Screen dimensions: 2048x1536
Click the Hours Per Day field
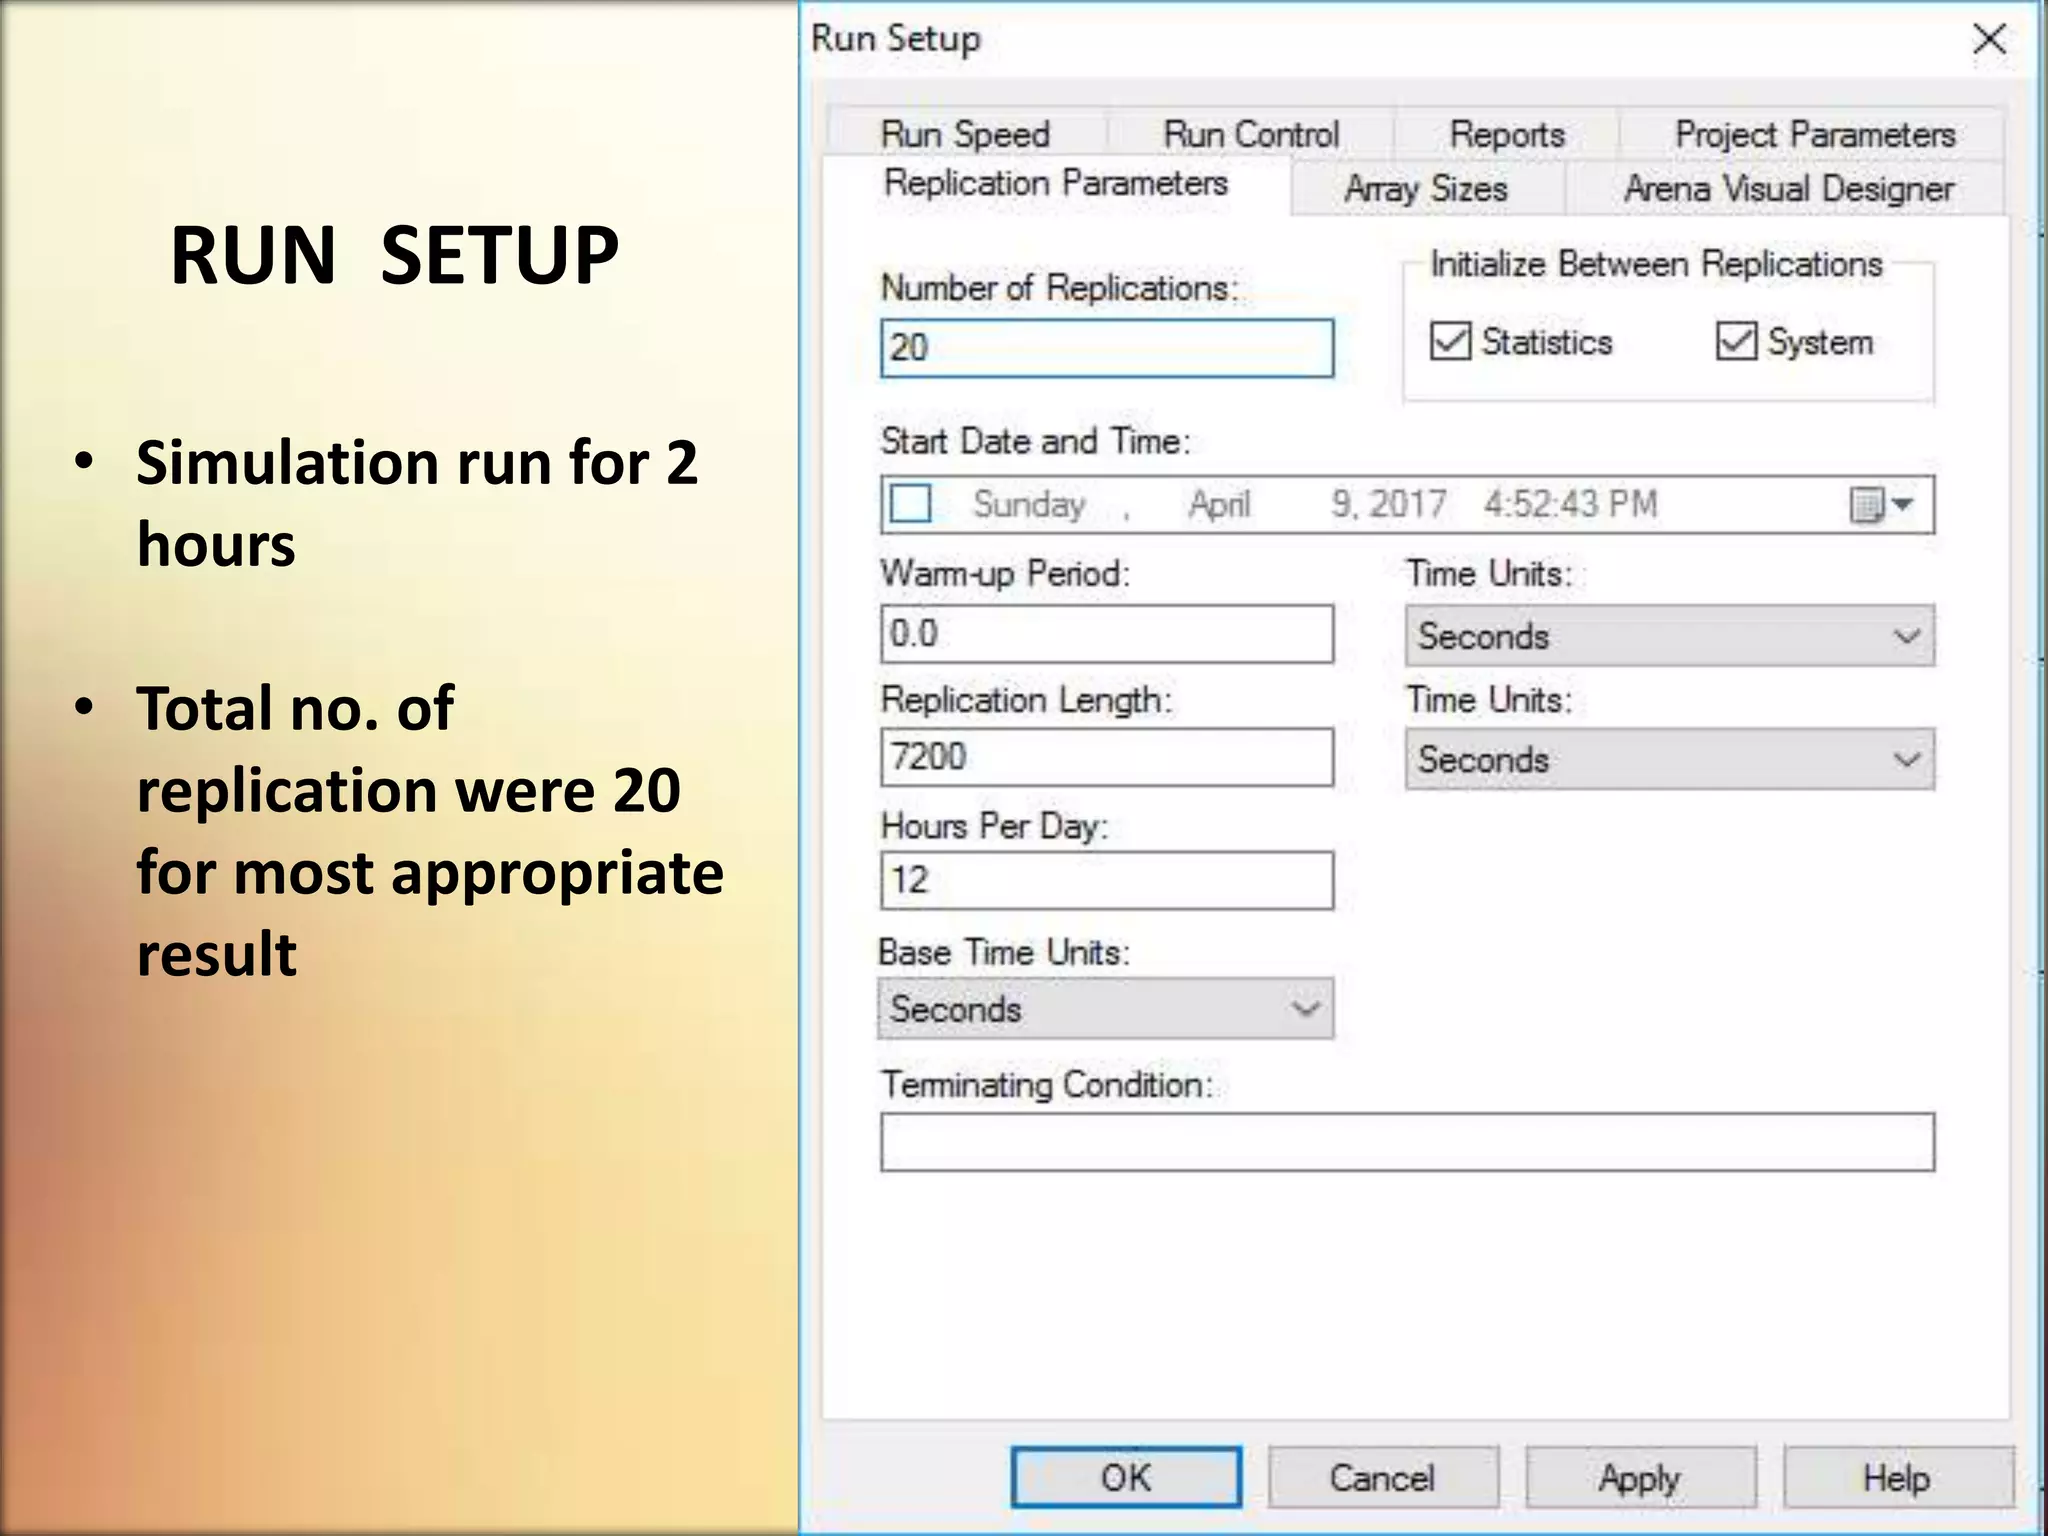click(1107, 880)
